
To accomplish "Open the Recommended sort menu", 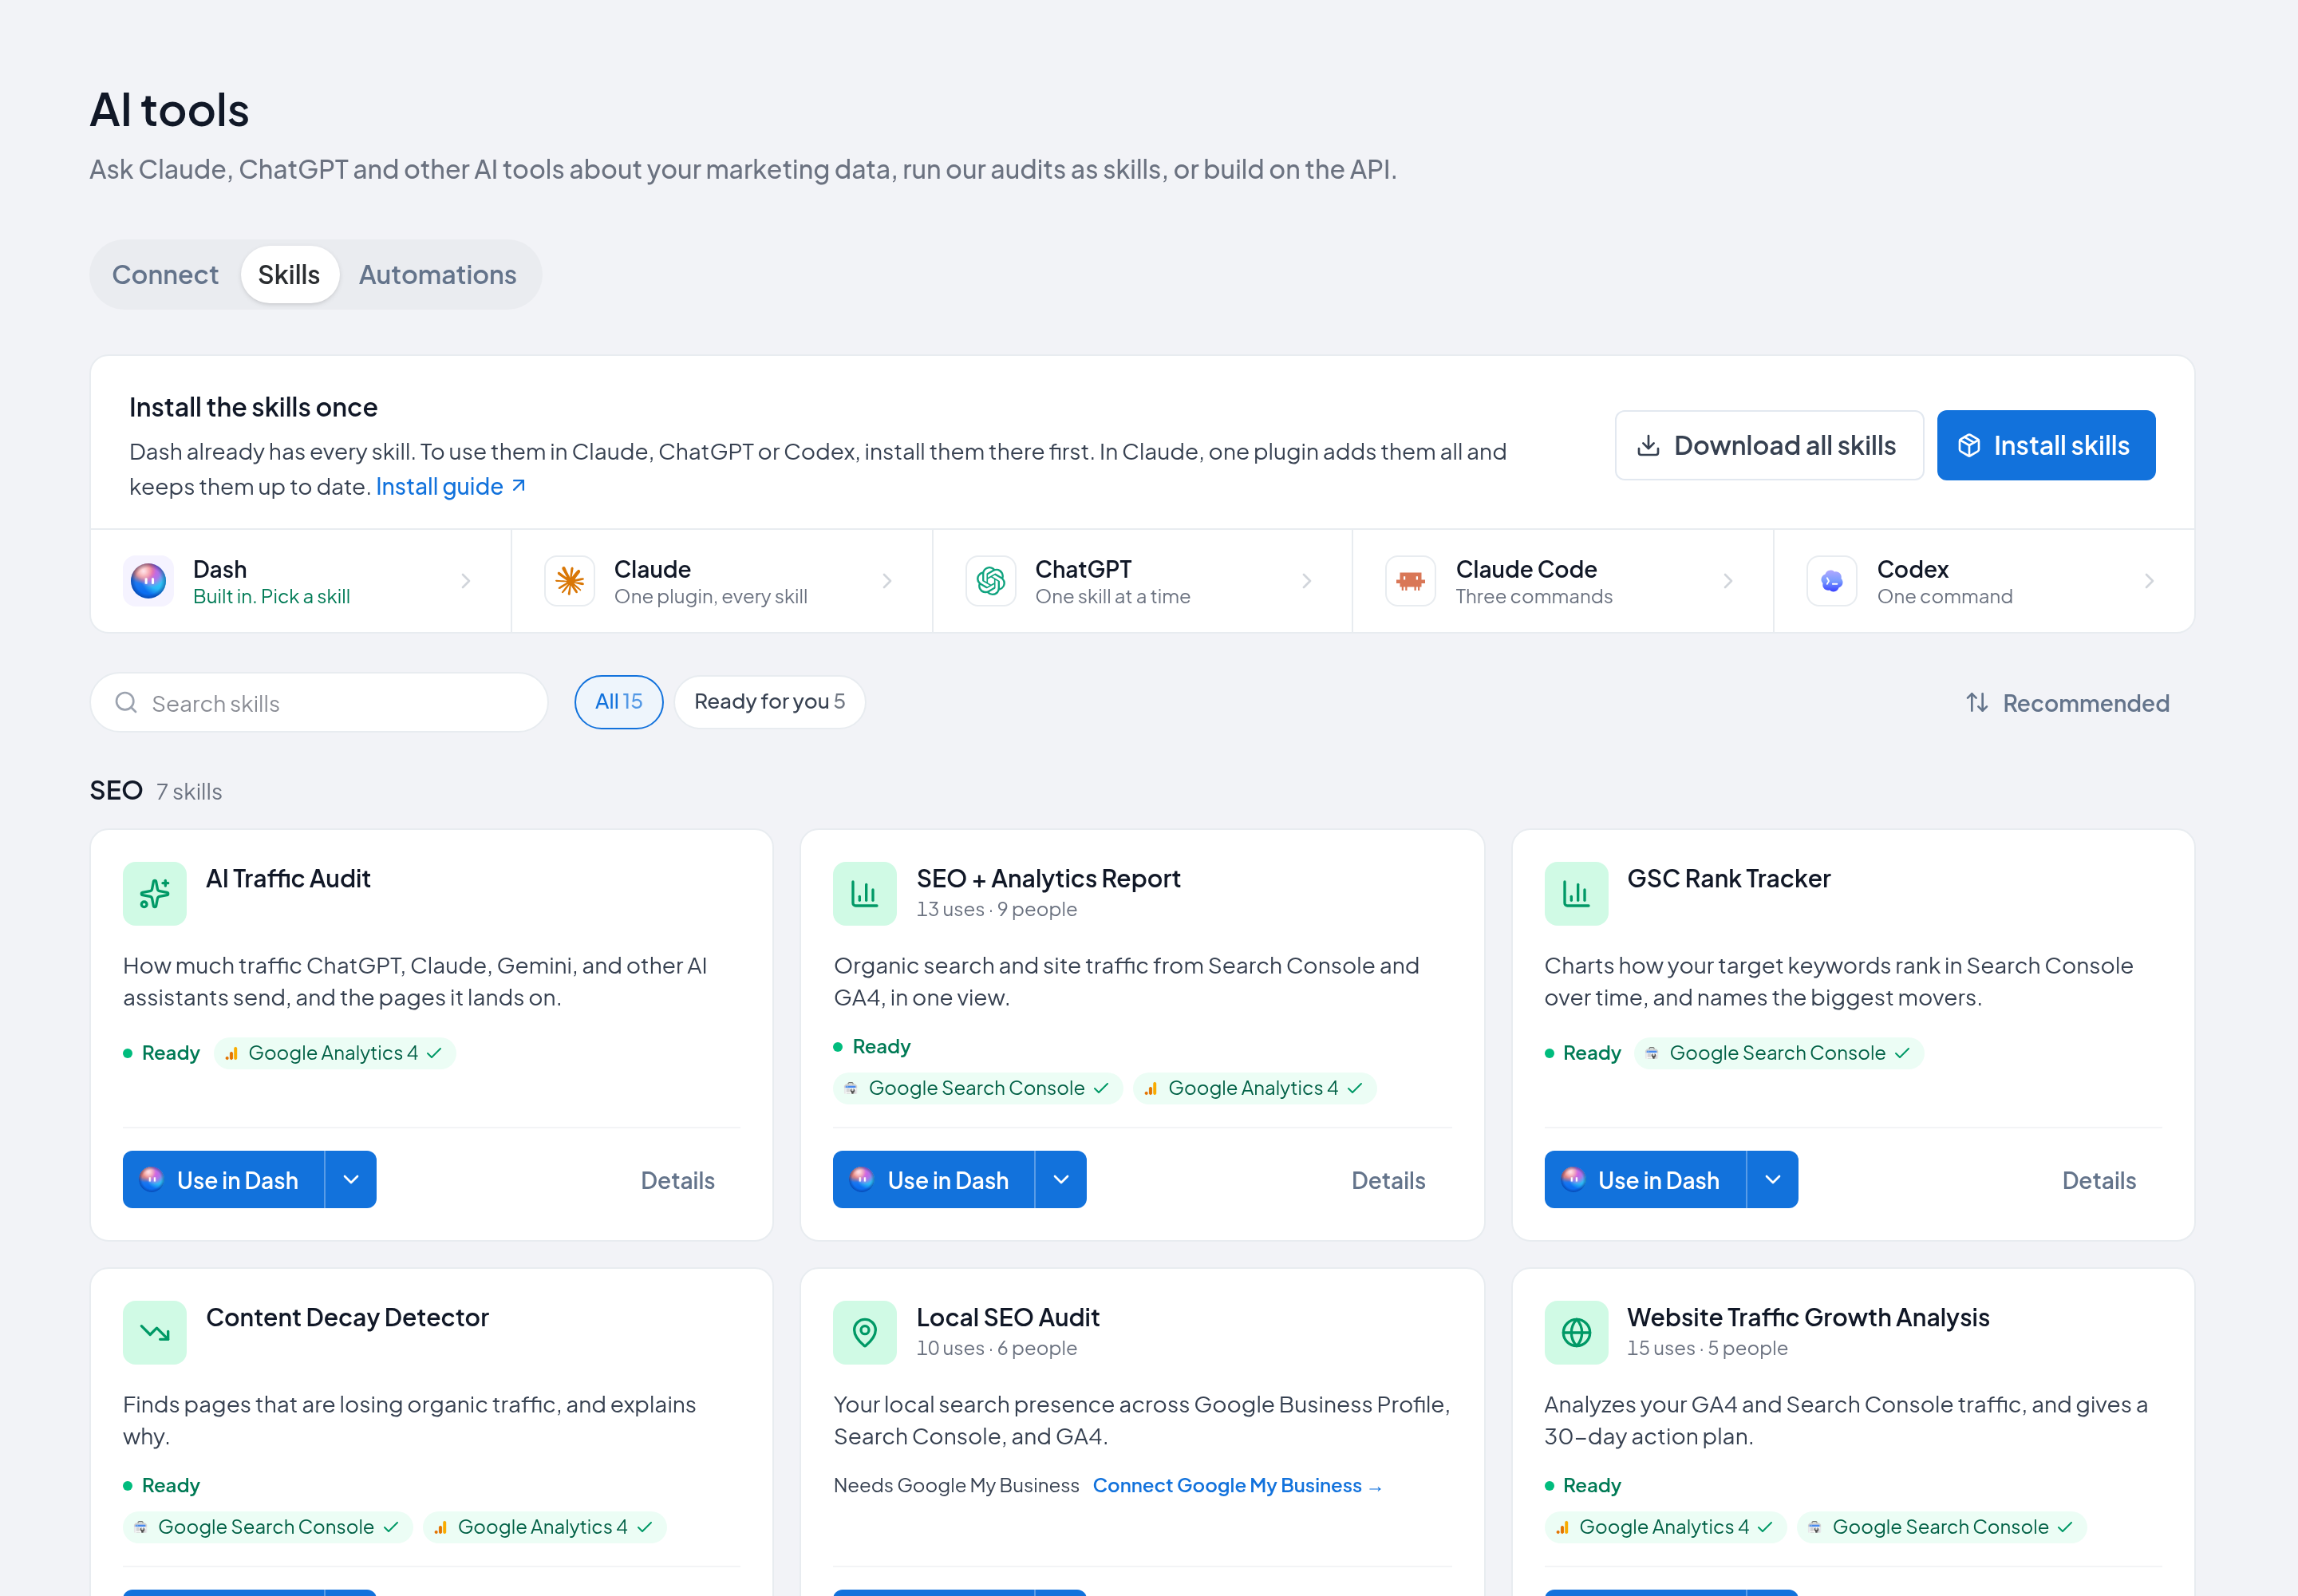I will click(2067, 703).
